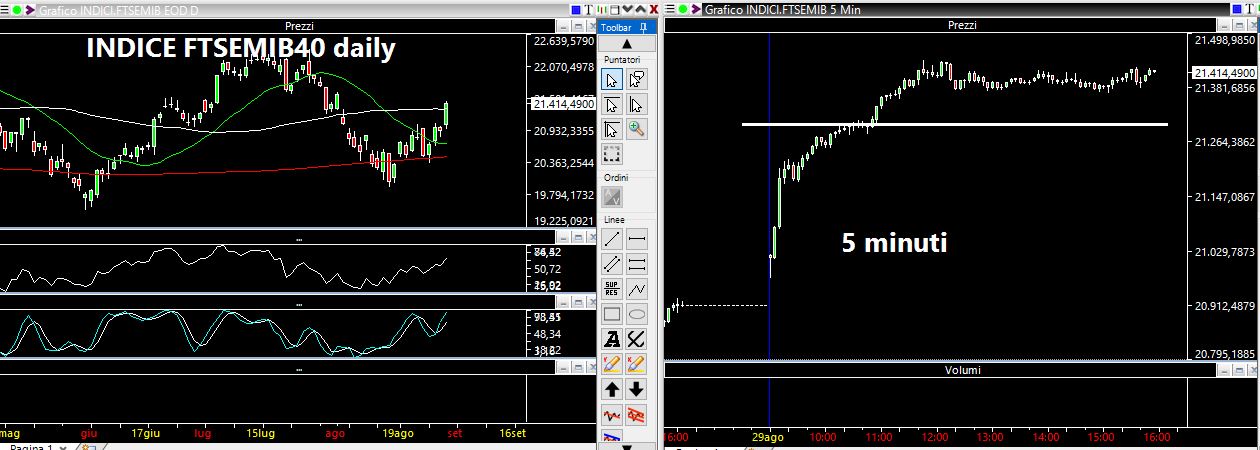Pick the diagonal parallel channel lines tool

point(612,264)
